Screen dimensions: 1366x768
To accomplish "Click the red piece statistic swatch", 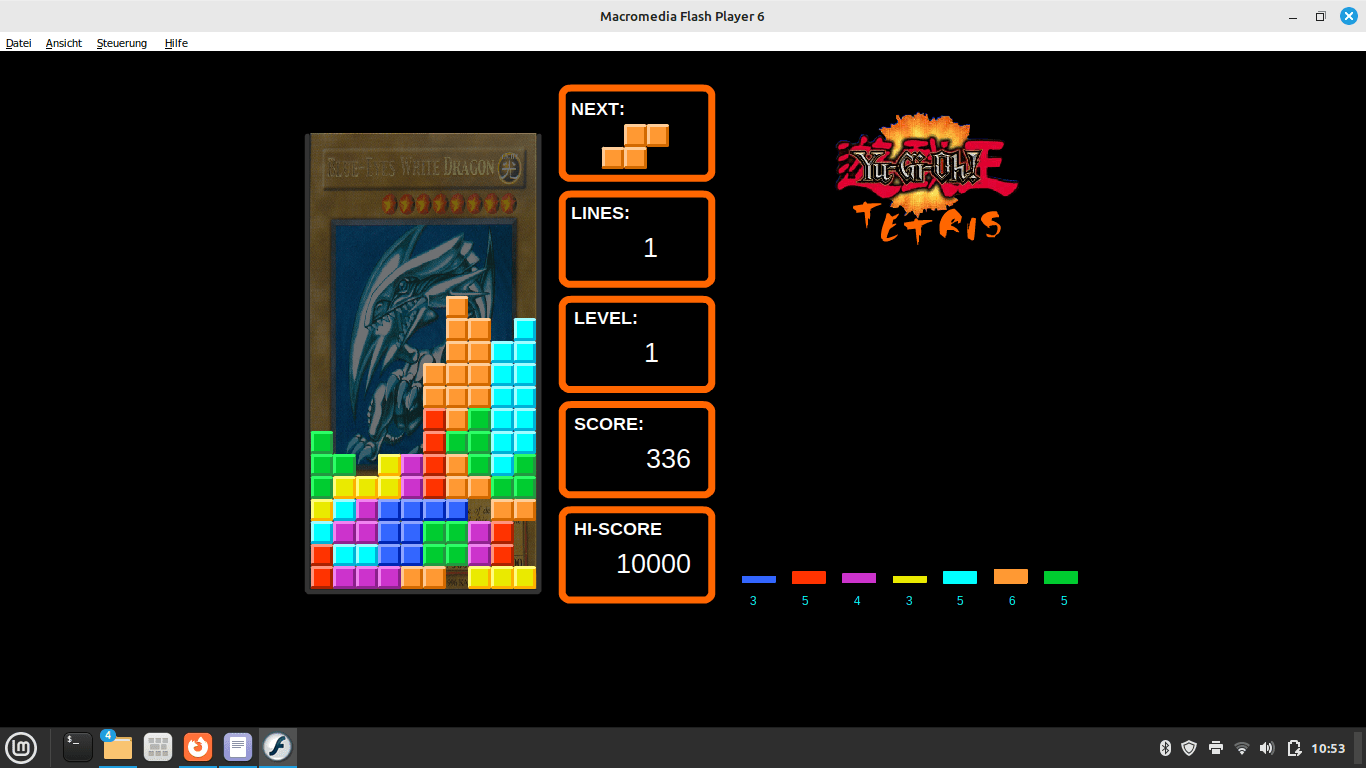I will point(809,577).
